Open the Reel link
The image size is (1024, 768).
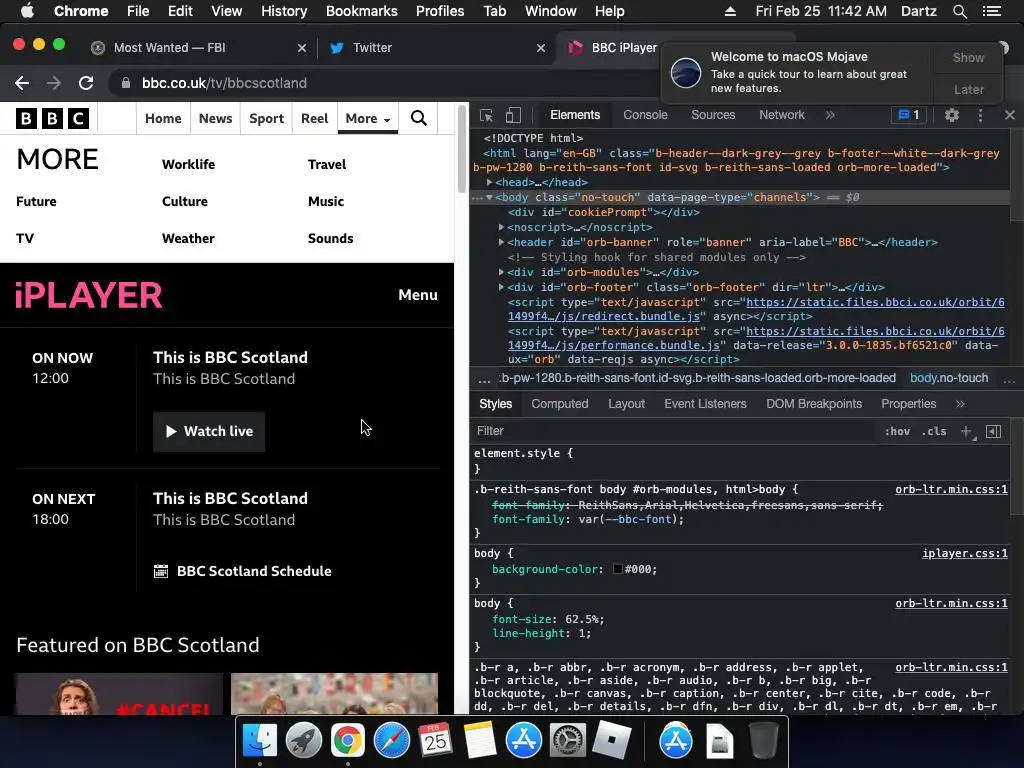point(314,119)
